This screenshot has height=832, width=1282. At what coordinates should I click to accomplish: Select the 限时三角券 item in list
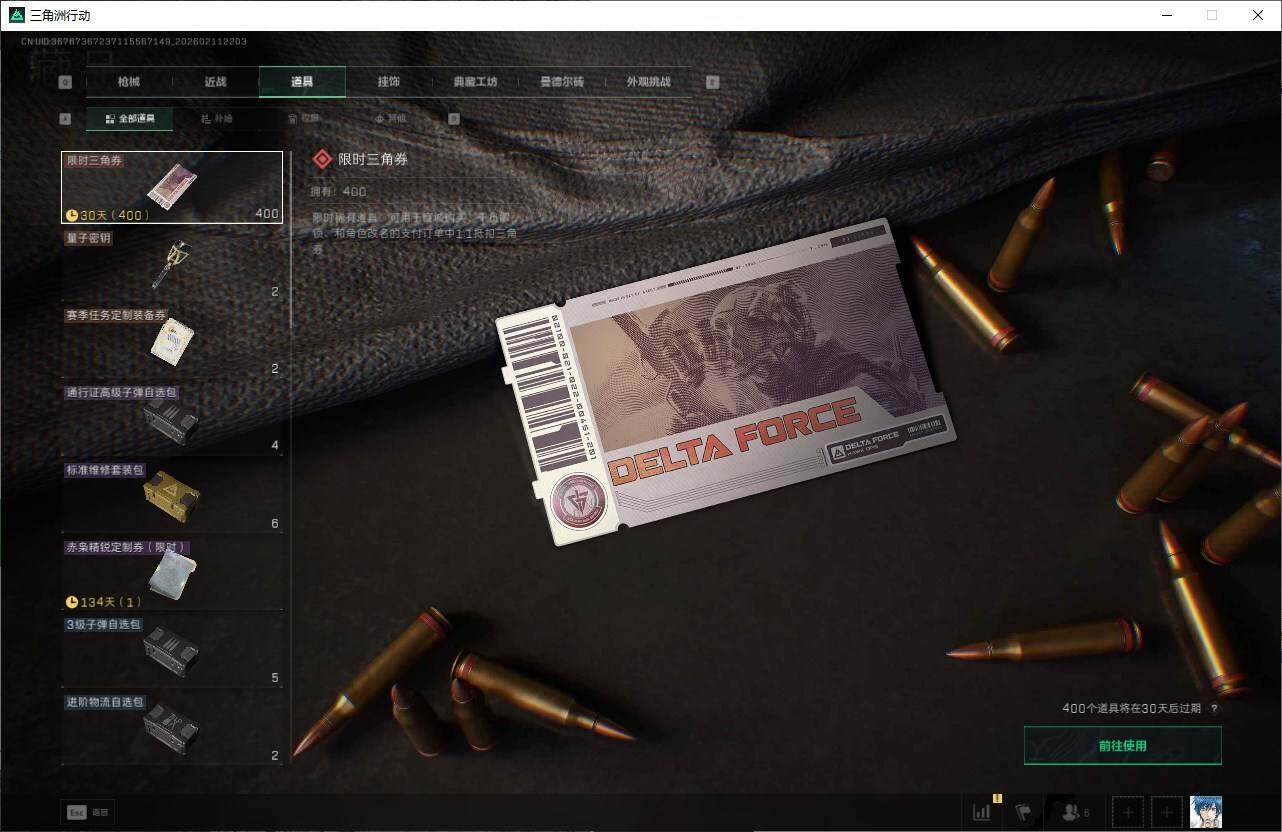(171, 187)
